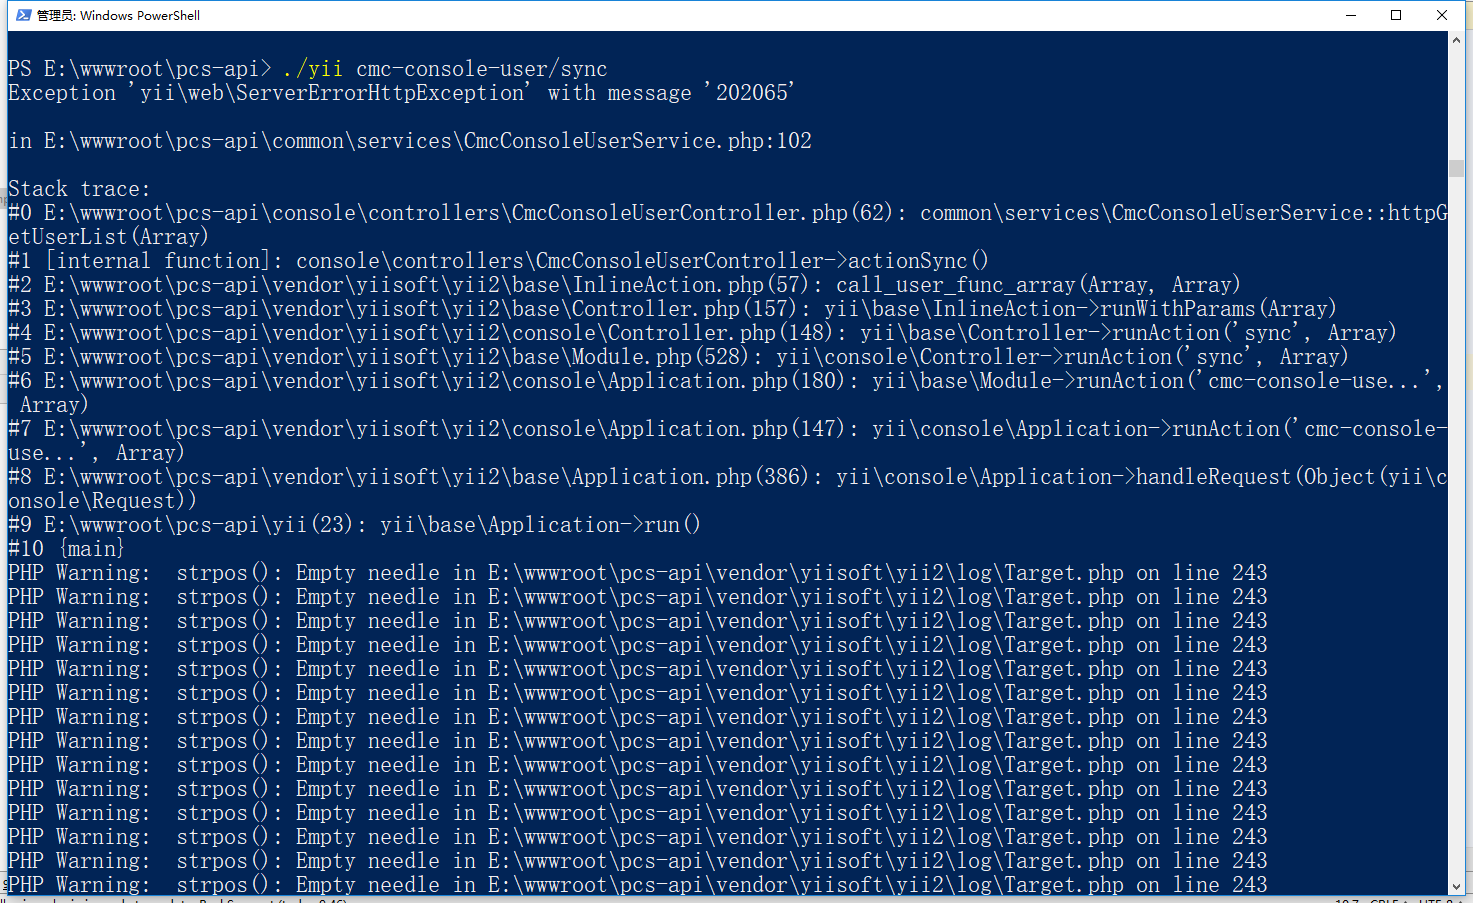Click the ./yii cmc-console-user/sync command text

click(445, 69)
